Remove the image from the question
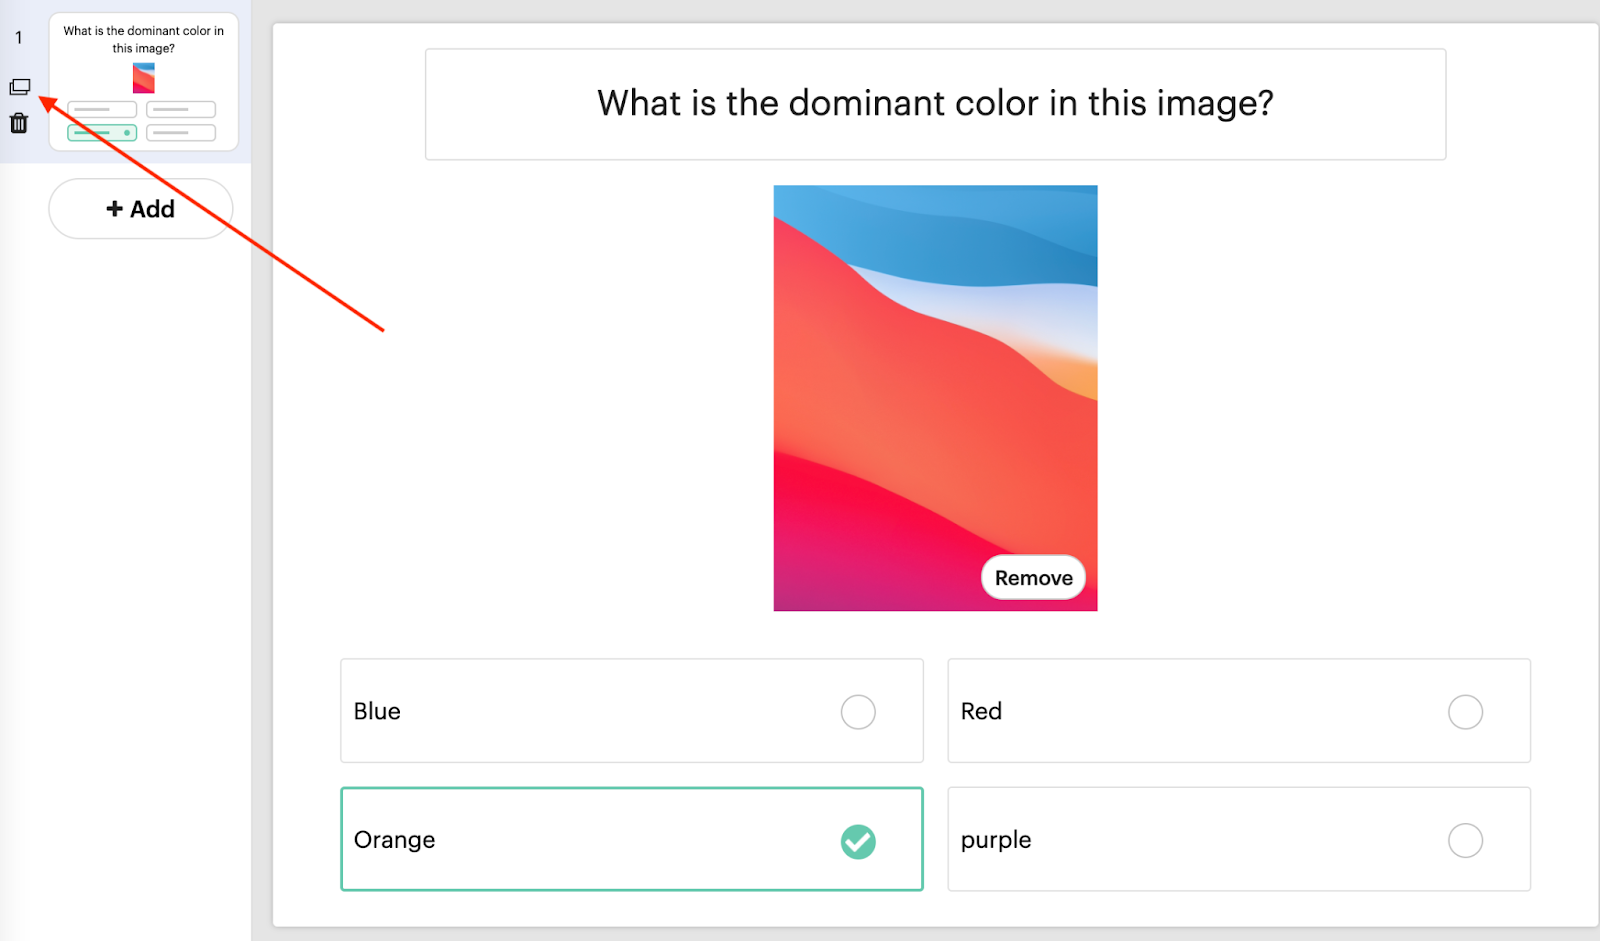The width and height of the screenshot is (1600, 941). tap(1033, 577)
